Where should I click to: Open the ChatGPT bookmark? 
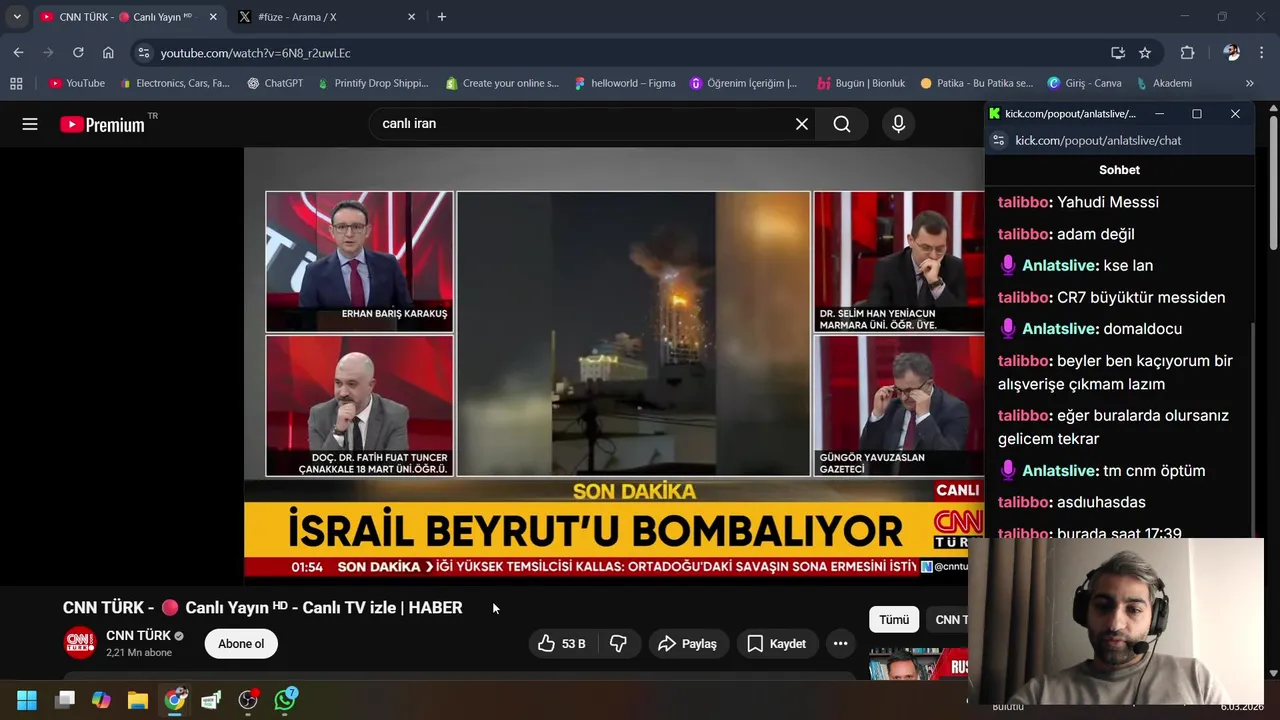coord(275,83)
